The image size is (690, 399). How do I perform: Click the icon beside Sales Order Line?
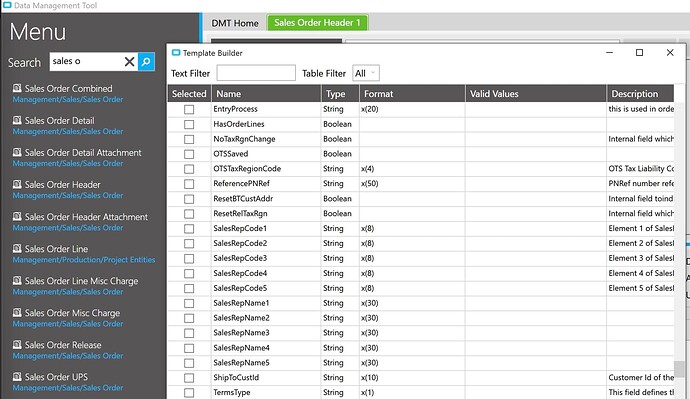[x=17, y=248]
